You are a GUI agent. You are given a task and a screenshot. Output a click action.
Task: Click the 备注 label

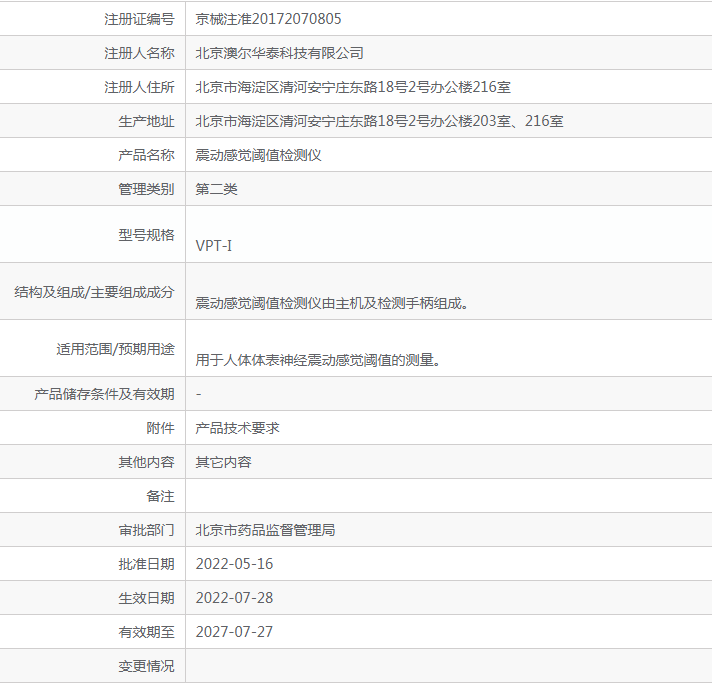click(x=160, y=496)
